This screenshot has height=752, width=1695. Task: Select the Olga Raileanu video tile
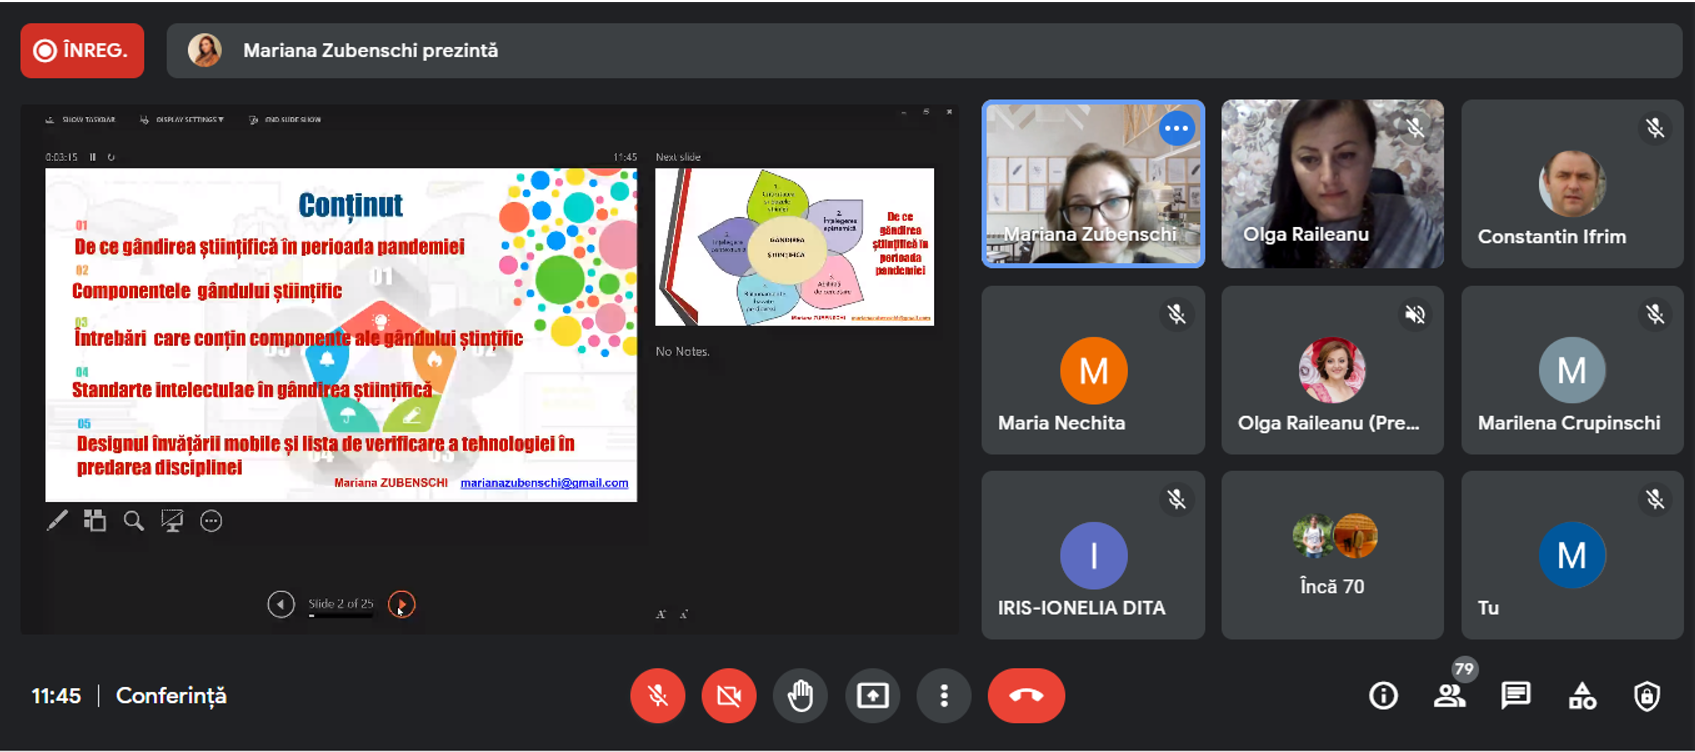click(1332, 184)
